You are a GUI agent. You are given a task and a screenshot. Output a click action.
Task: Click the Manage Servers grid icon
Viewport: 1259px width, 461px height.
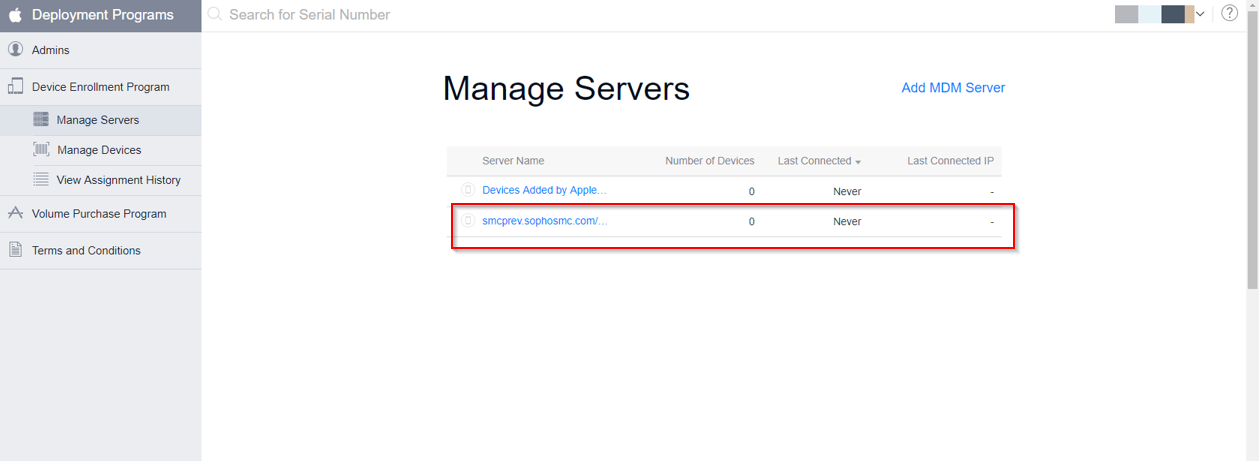pos(41,120)
